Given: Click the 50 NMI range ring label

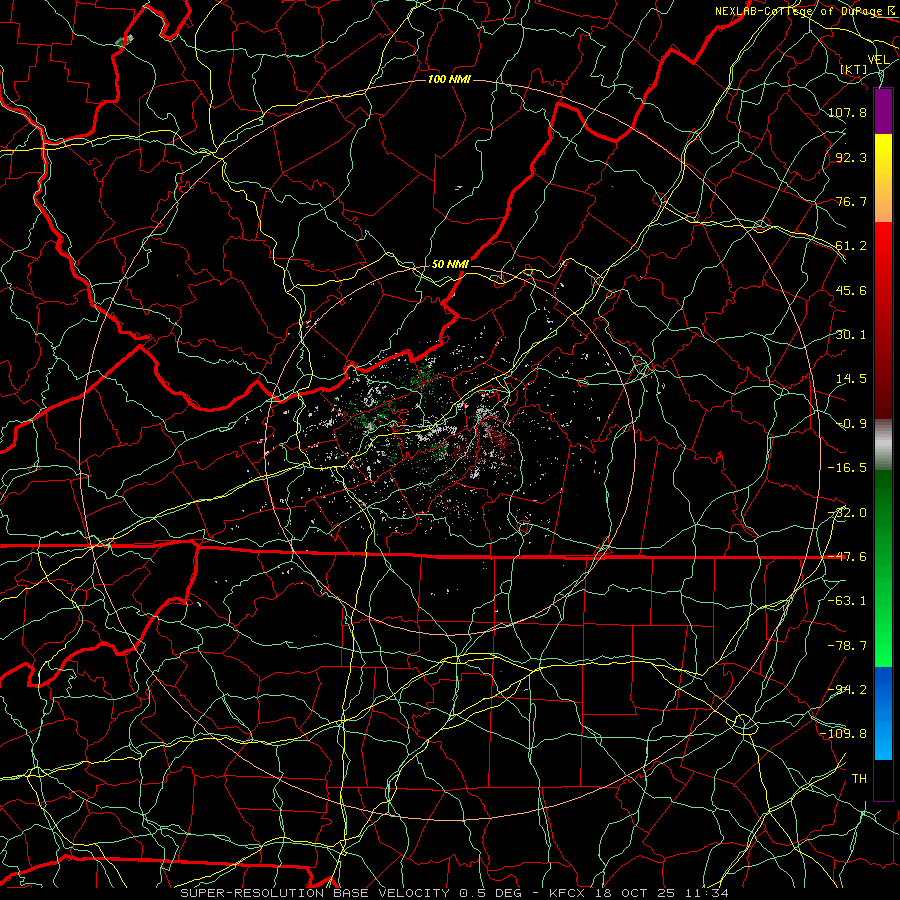Looking at the screenshot, I should tap(450, 264).
